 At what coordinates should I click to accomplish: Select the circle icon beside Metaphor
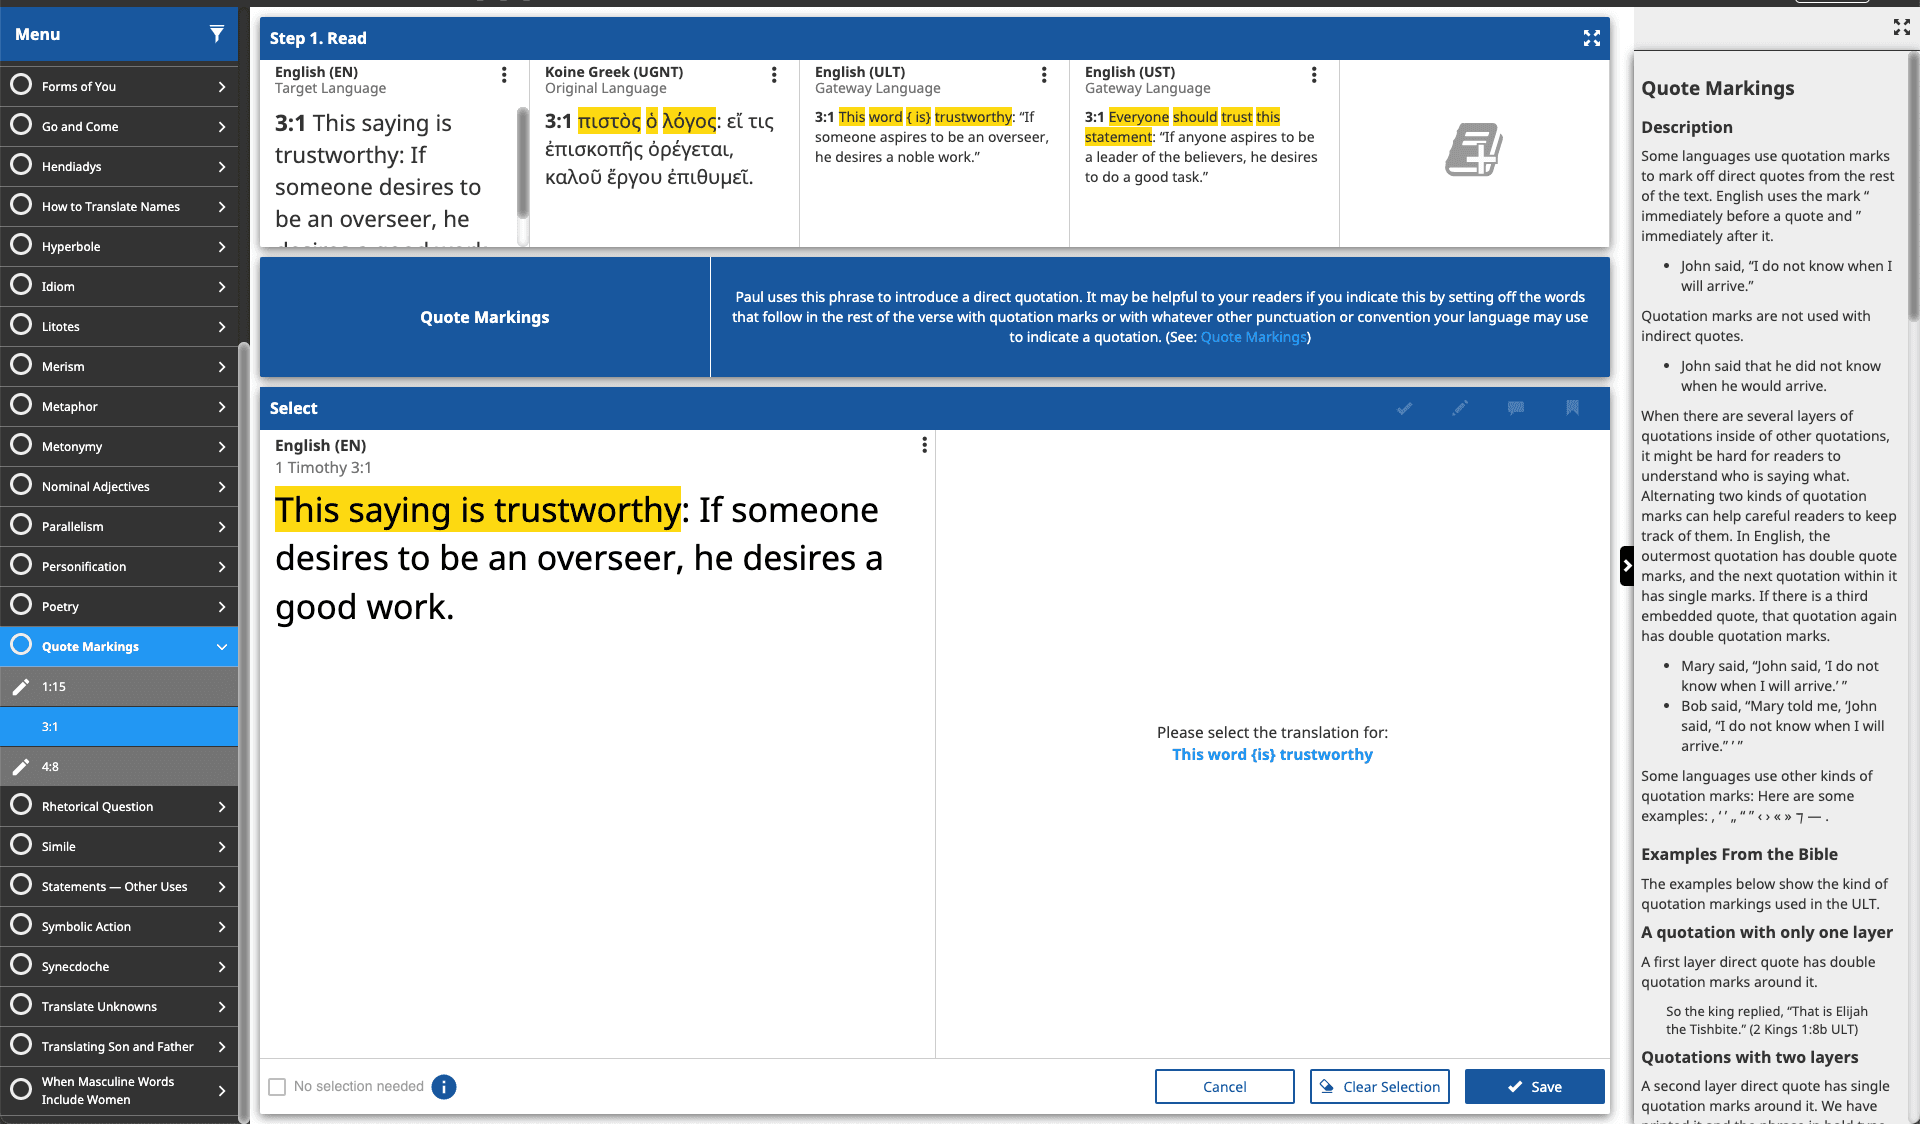coord(20,406)
